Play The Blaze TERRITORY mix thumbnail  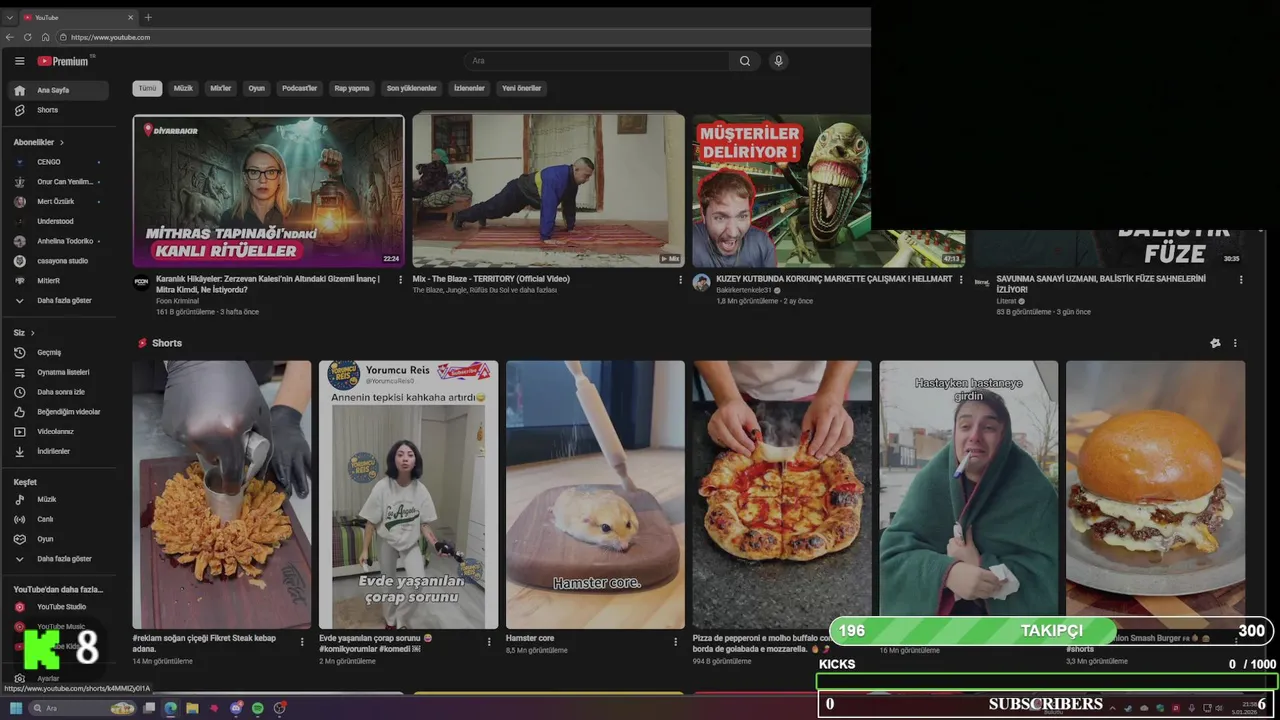point(549,191)
